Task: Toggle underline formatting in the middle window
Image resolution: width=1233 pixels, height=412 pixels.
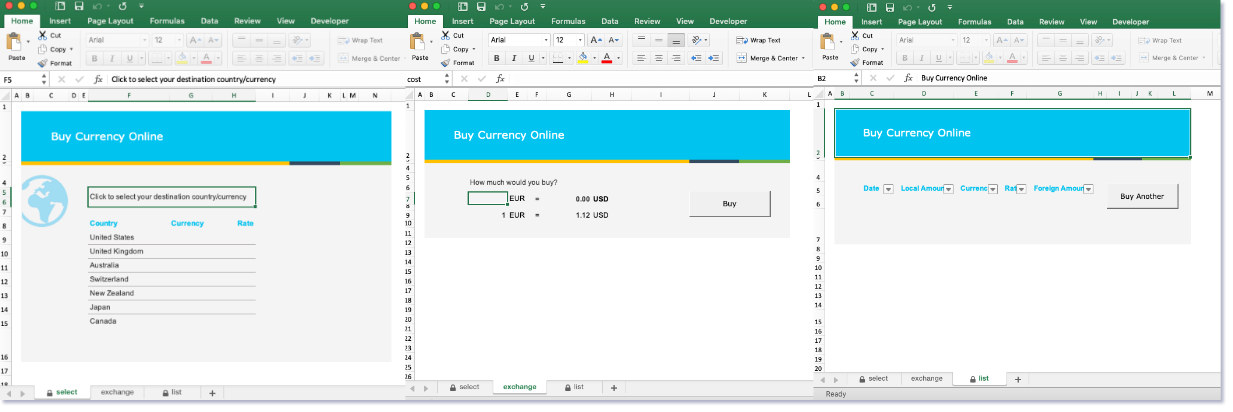Action: pyautogui.click(x=532, y=58)
